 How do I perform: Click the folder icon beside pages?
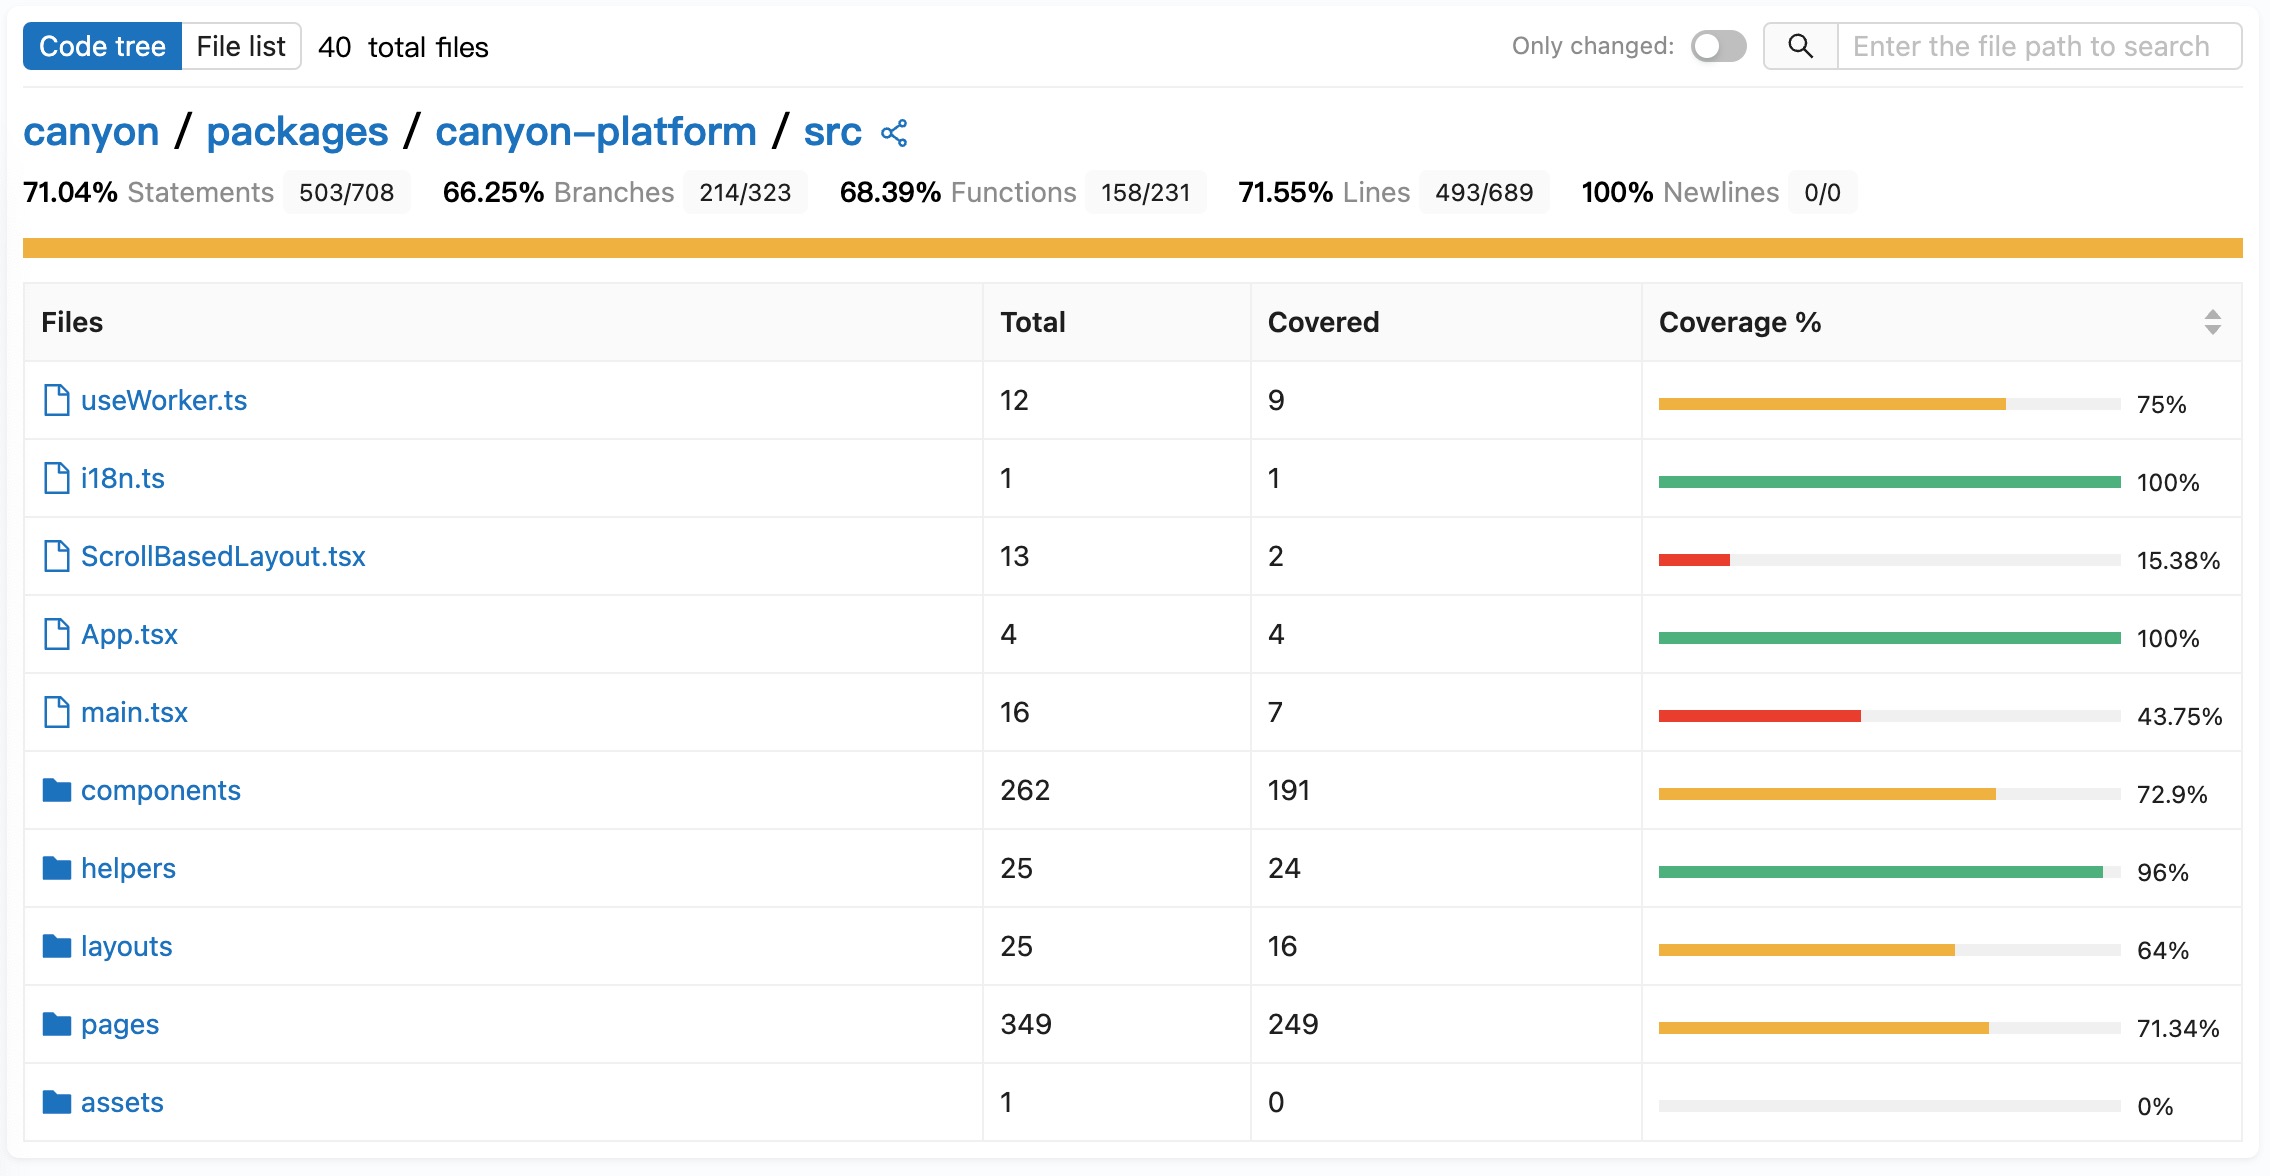(57, 1024)
